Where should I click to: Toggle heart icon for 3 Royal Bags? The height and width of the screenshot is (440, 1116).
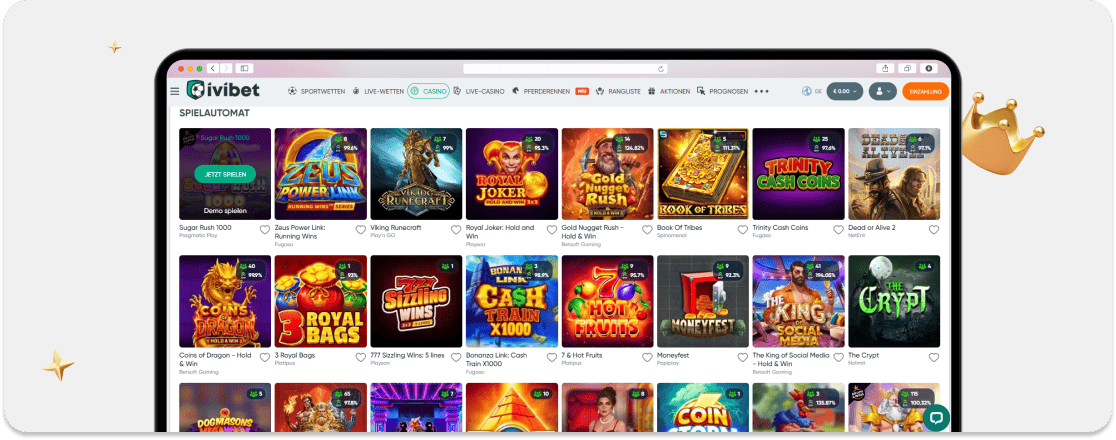[x=360, y=357]
